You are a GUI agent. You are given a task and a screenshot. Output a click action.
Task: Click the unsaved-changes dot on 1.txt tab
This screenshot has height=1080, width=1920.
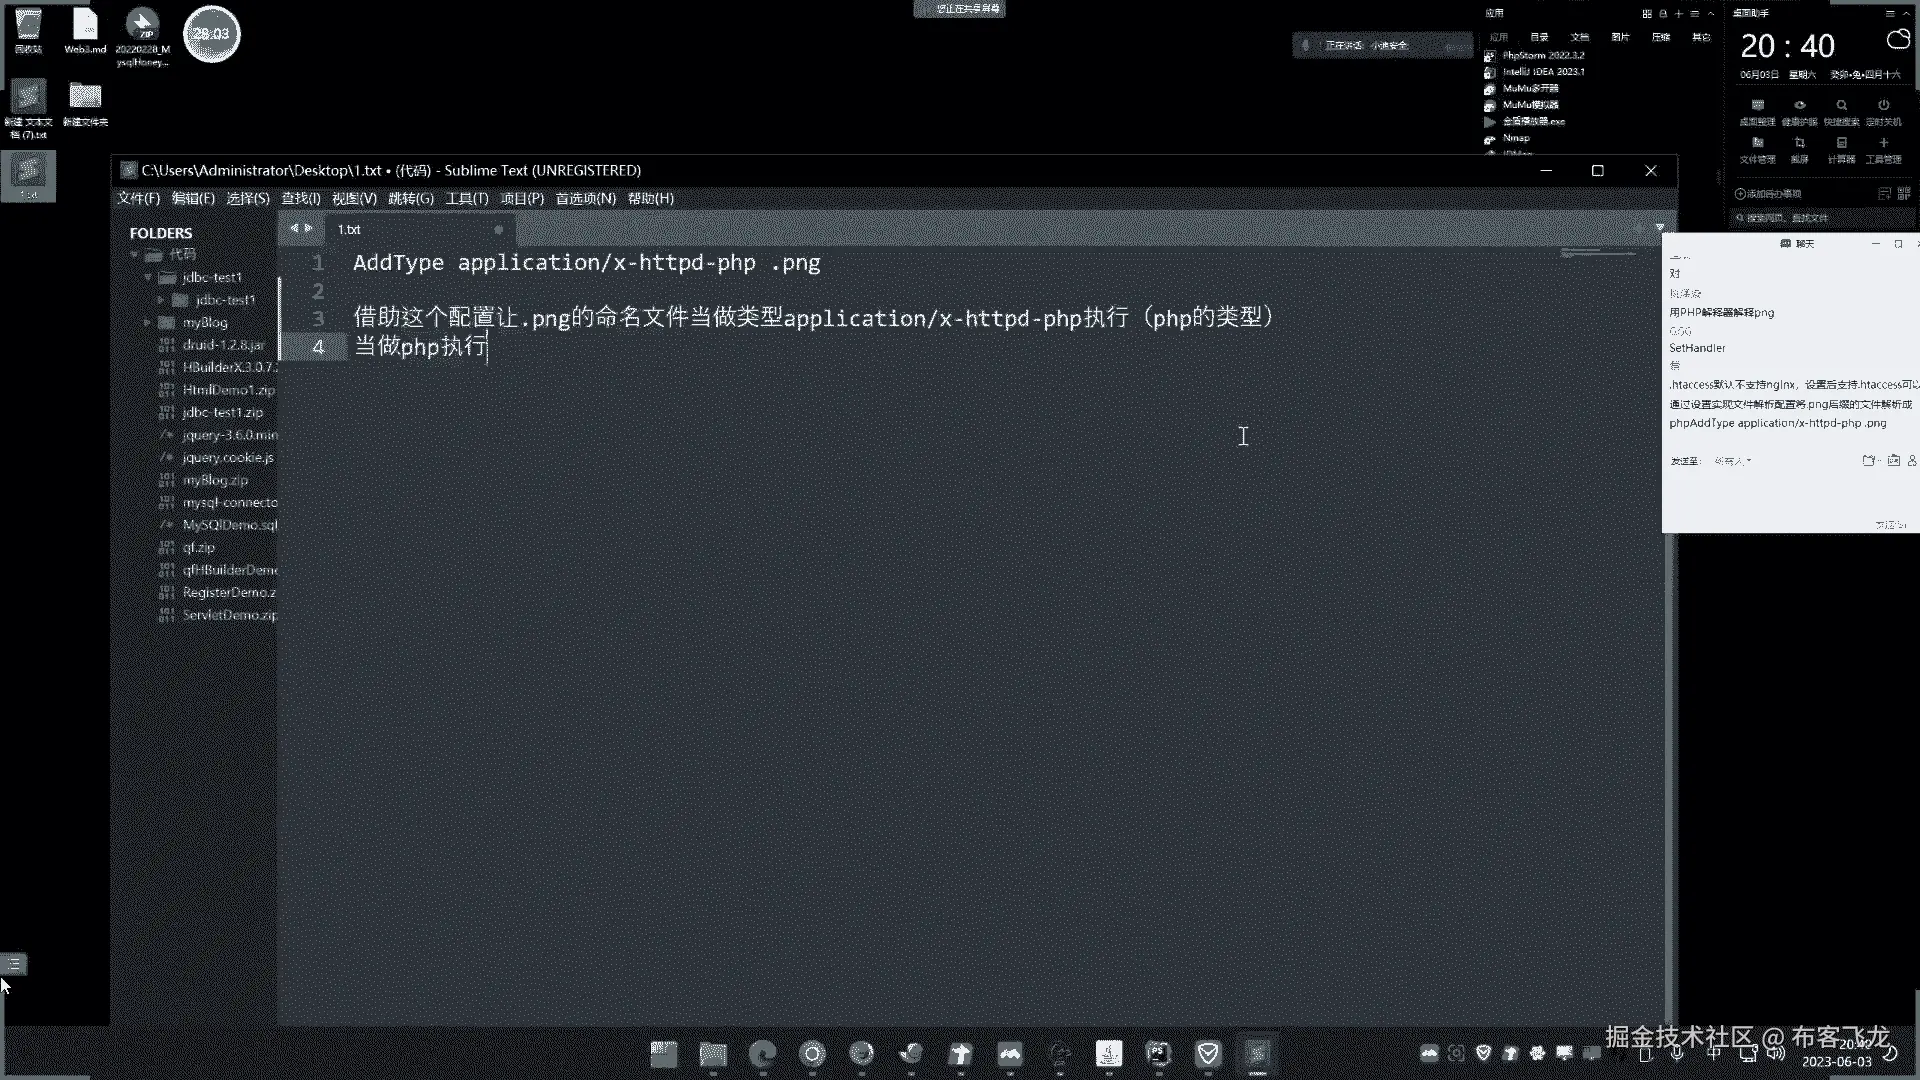pyautogui.click(x=498, y=229)
